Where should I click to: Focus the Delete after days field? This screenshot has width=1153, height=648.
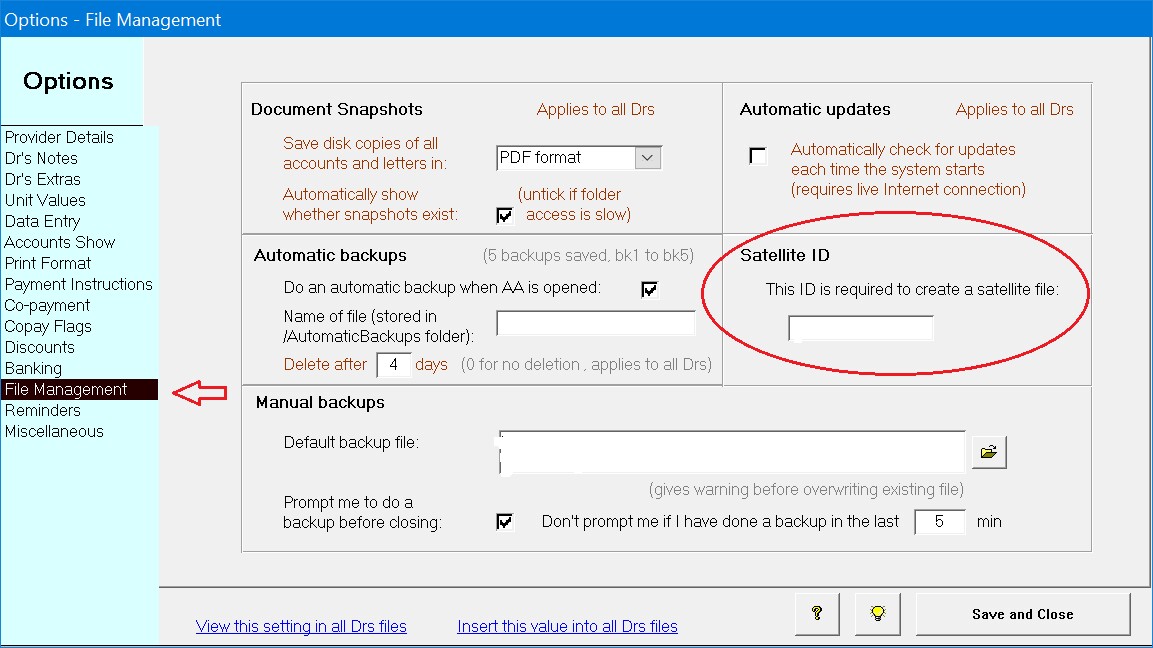394,365
